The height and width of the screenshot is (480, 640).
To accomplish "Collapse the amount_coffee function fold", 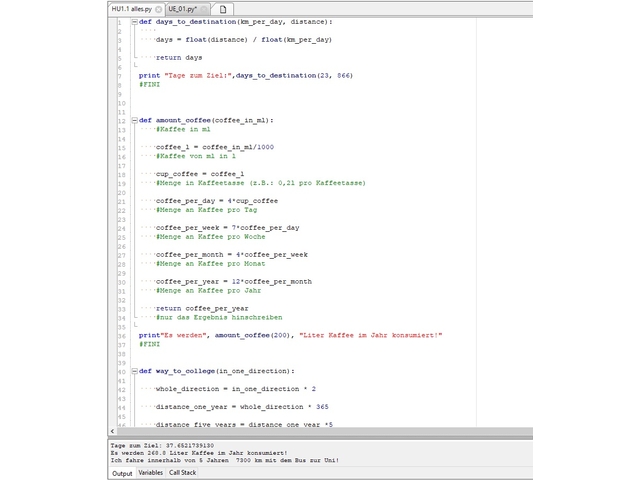I will click(134, 120).
